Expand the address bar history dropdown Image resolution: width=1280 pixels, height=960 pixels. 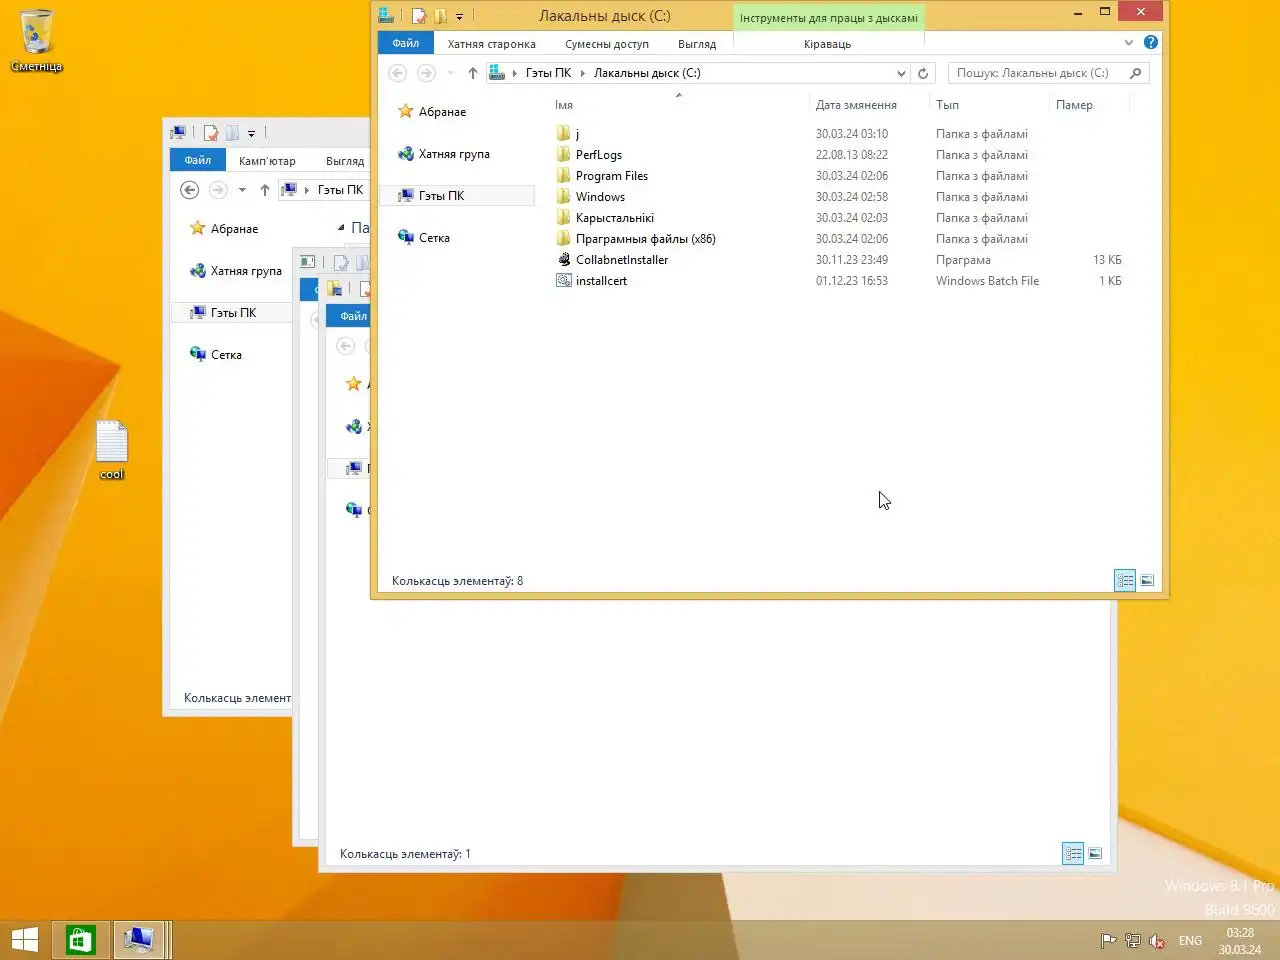901,73
